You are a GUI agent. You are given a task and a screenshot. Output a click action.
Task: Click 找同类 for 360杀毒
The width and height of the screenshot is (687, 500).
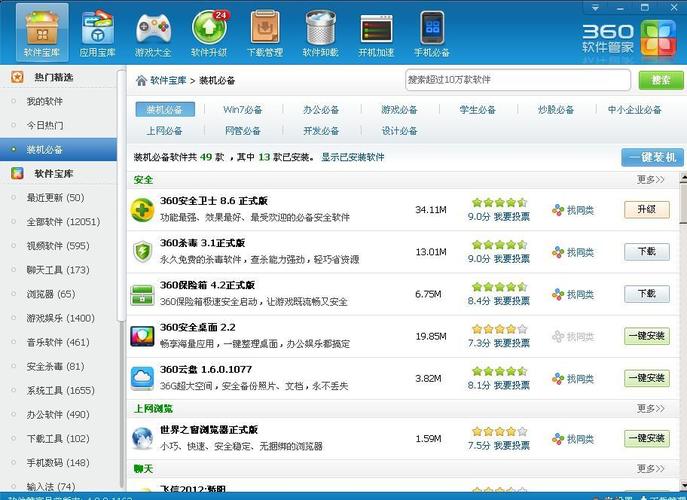(x=573, y=252)
